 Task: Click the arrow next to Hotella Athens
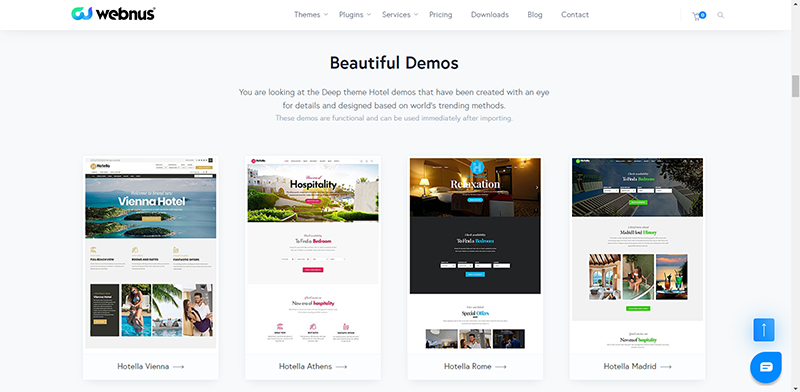[x=341, y=366]
